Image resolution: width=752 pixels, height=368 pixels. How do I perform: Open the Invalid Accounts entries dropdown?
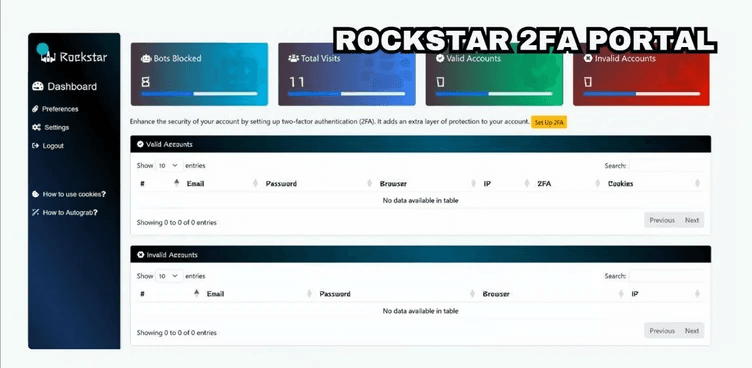point(168,276)
